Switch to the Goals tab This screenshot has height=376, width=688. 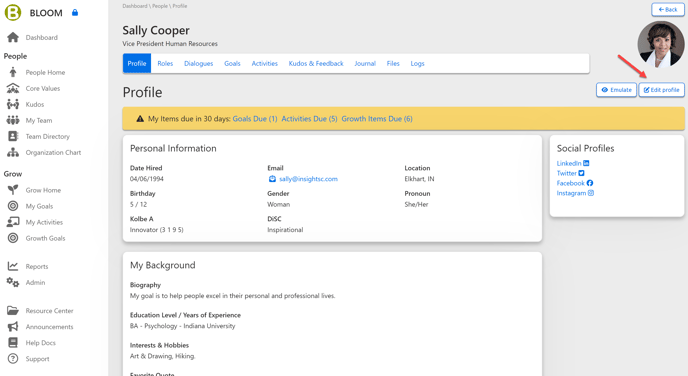pyautogui.click(x=232, y=63)
